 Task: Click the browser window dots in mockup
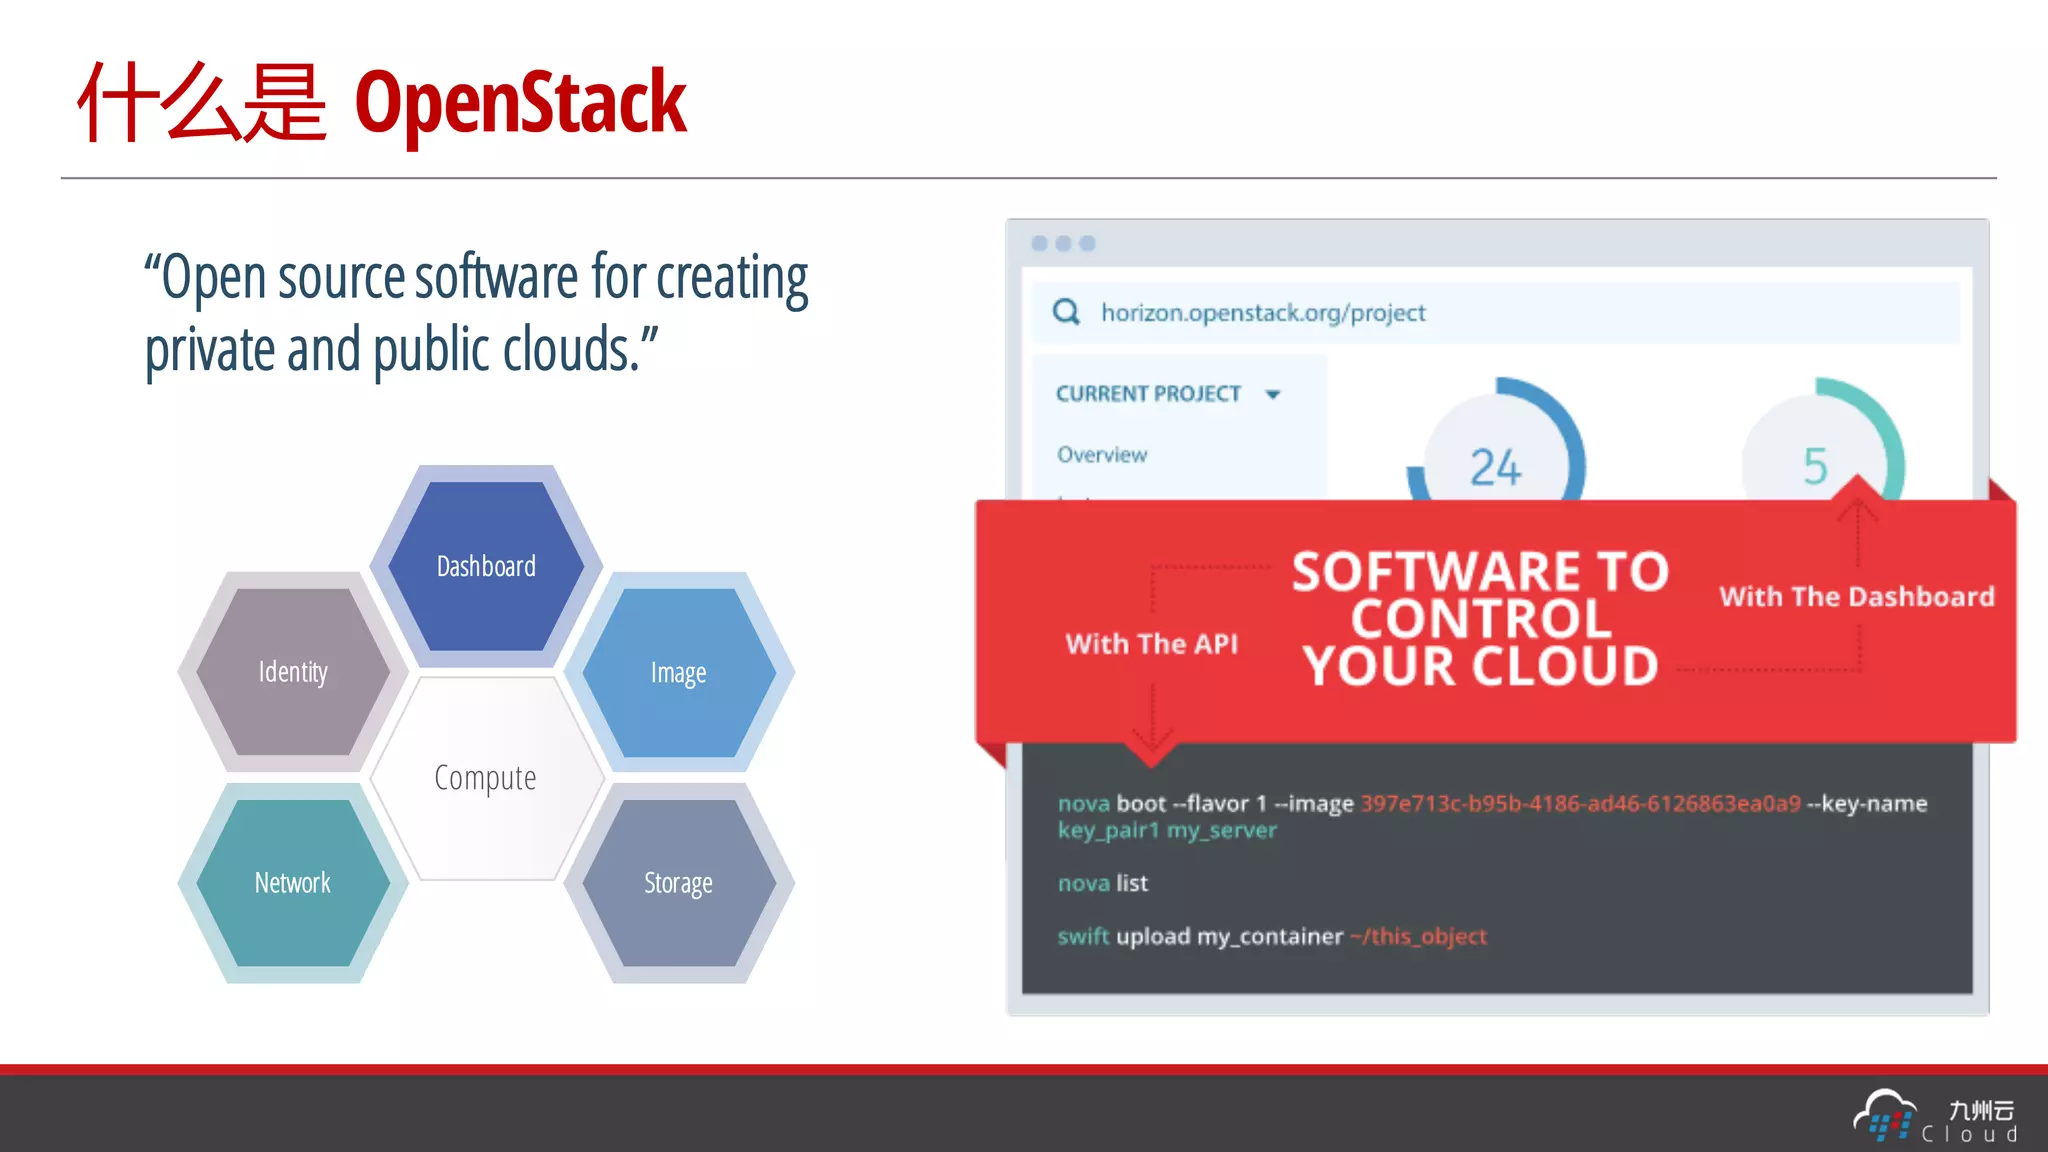[1063, 243]
